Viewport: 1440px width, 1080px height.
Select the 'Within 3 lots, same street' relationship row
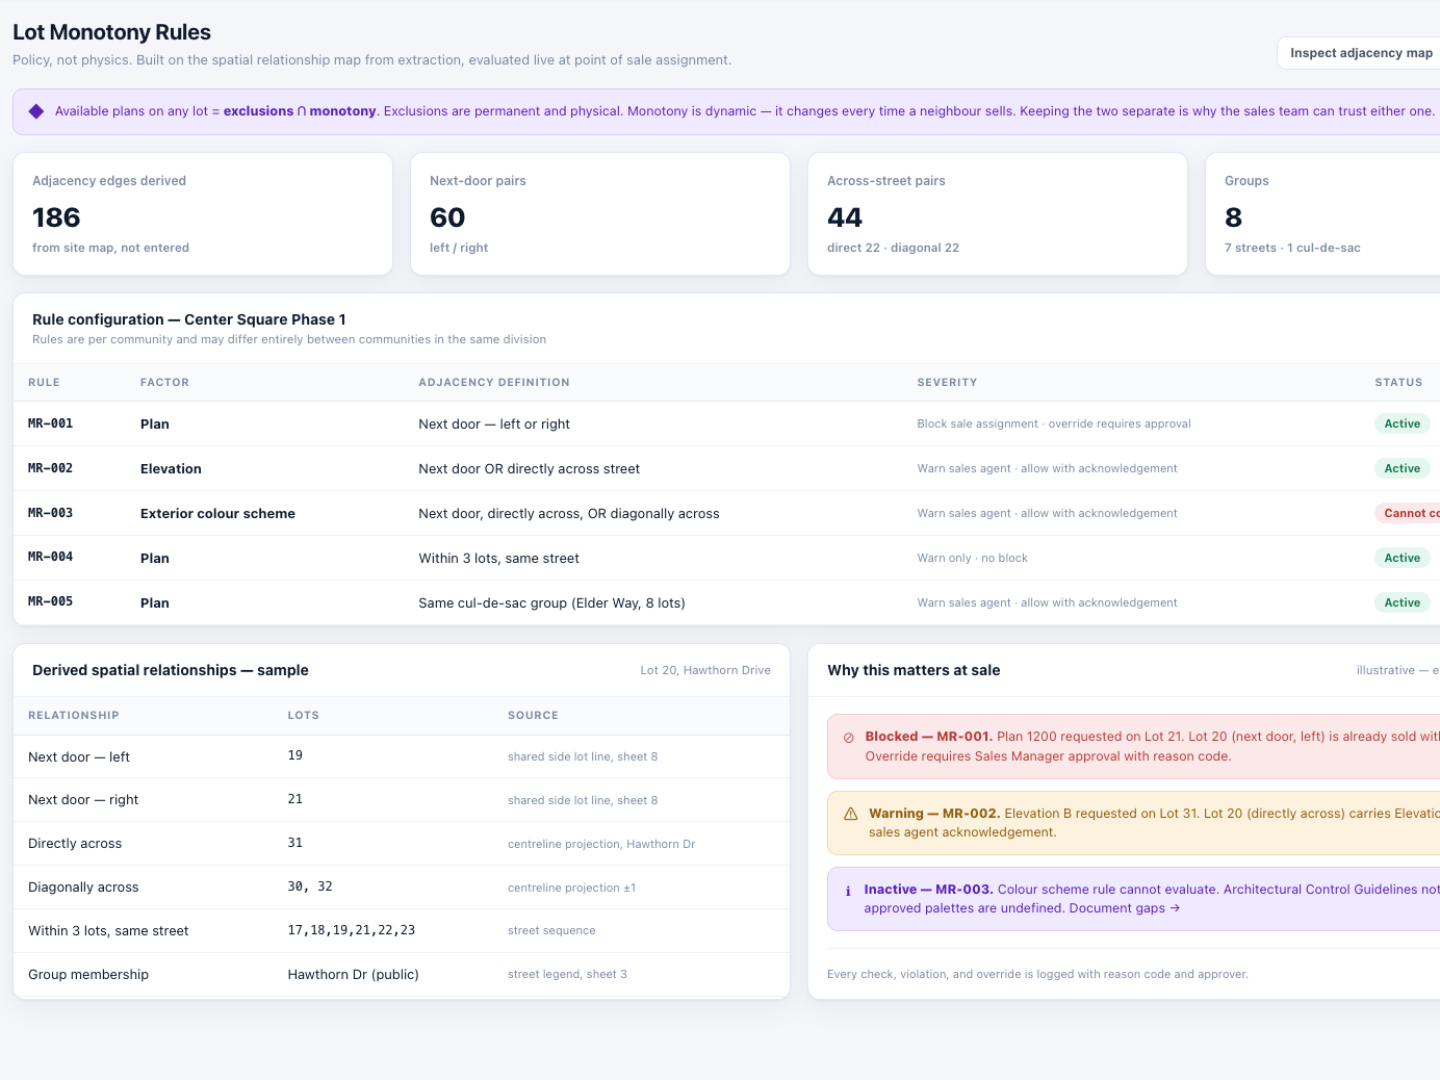click(401, 931)
